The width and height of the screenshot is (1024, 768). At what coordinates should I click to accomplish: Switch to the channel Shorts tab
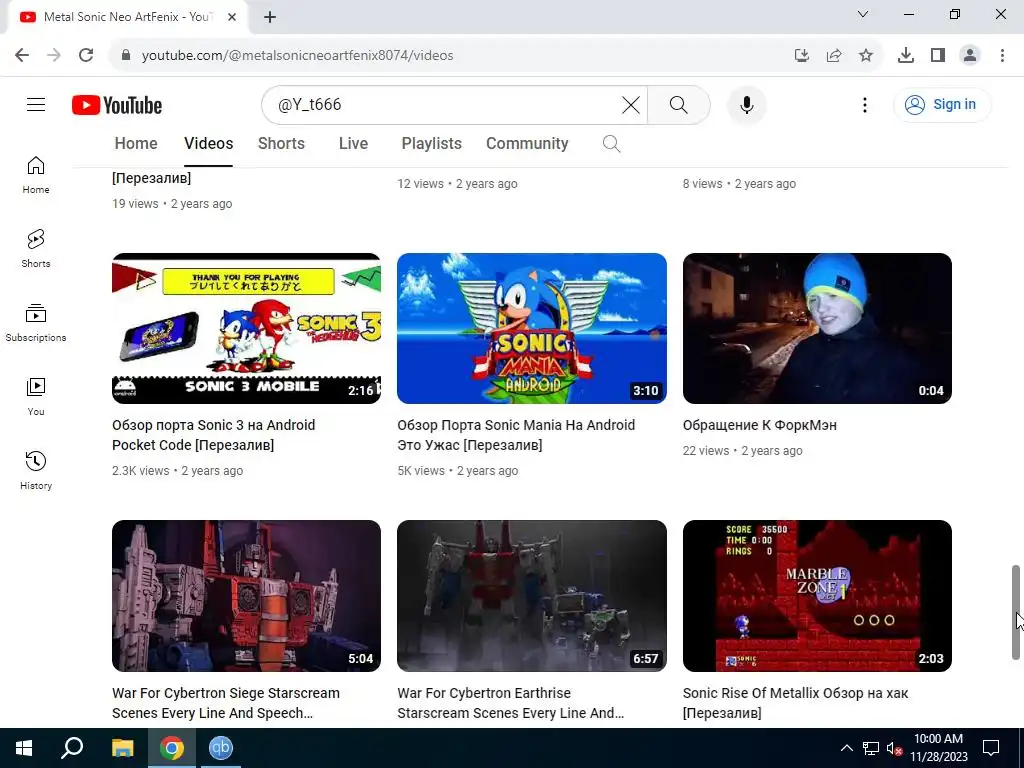tap(281, 144)
